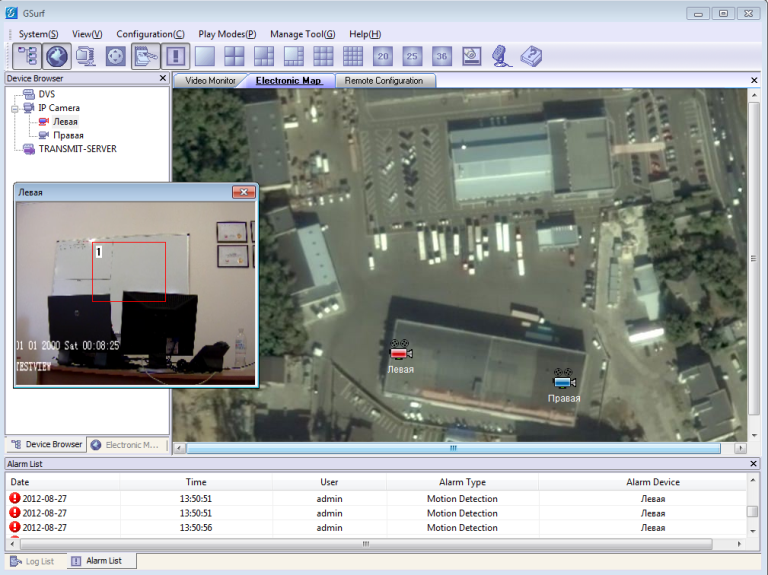Select 20-window layout button
768x575 pixels.
(383, 56)
